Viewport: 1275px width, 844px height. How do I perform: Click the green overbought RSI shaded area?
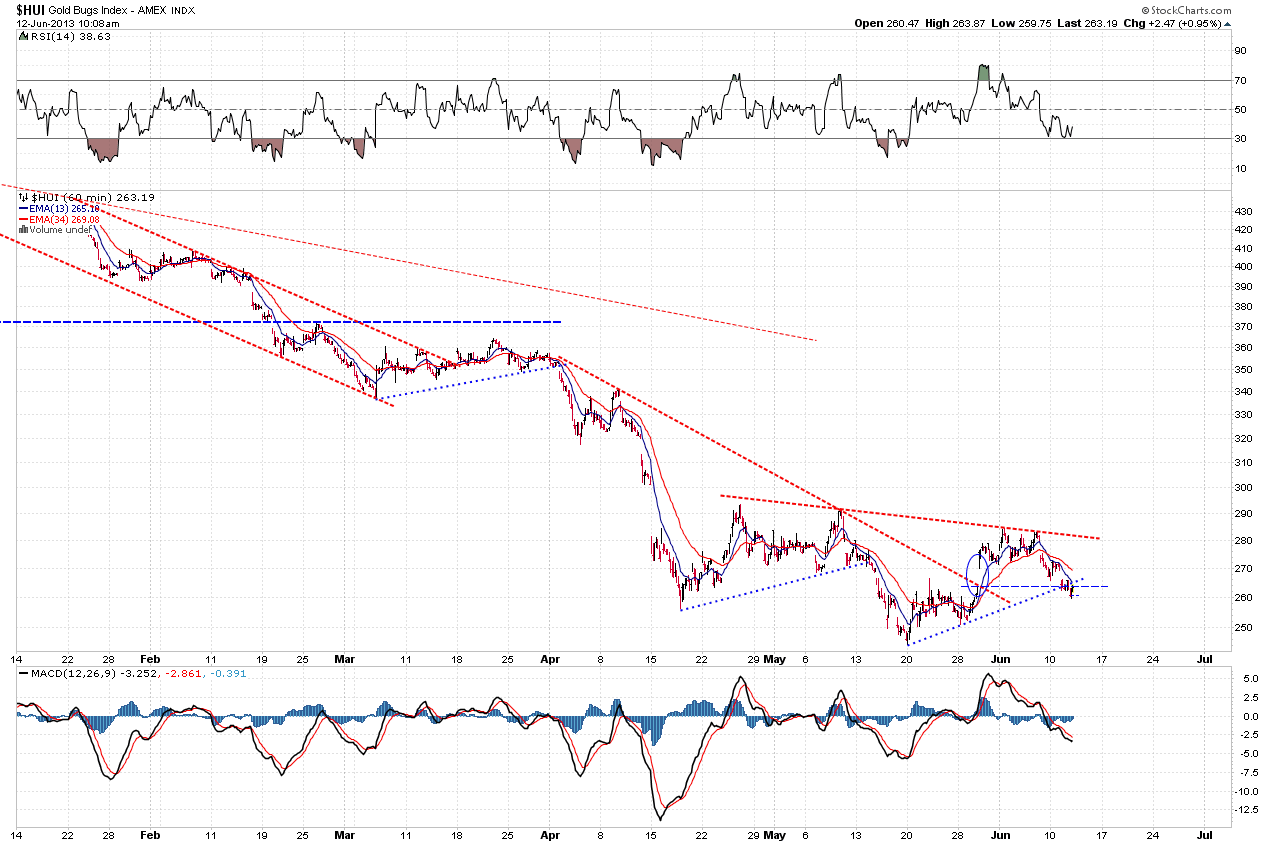984,73
